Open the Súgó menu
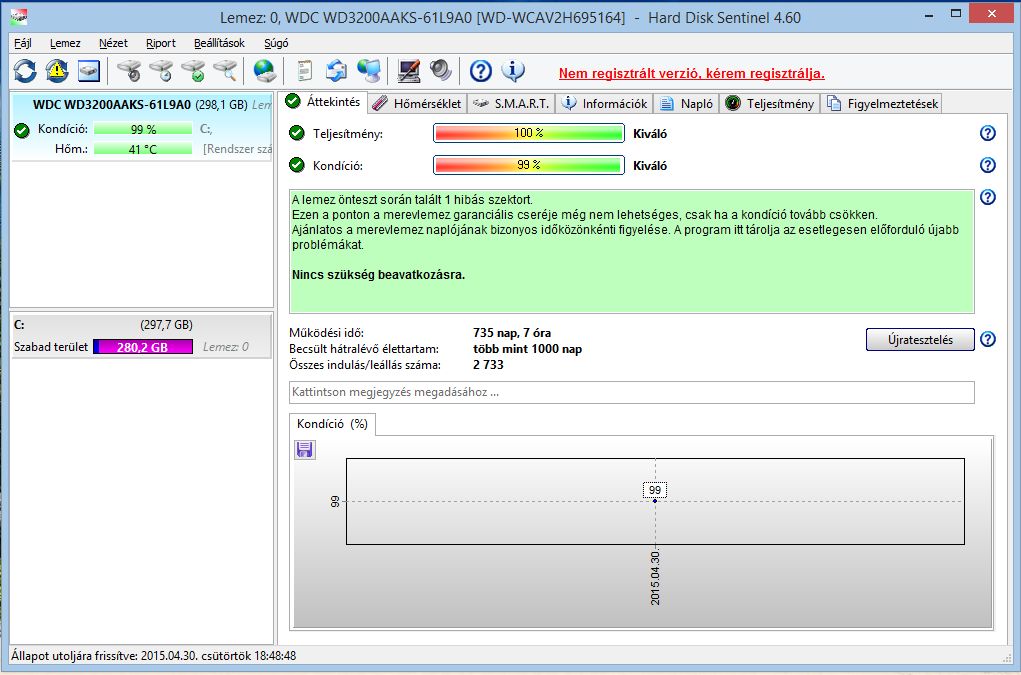The image size is (1021, 675). tap(276, 43)
